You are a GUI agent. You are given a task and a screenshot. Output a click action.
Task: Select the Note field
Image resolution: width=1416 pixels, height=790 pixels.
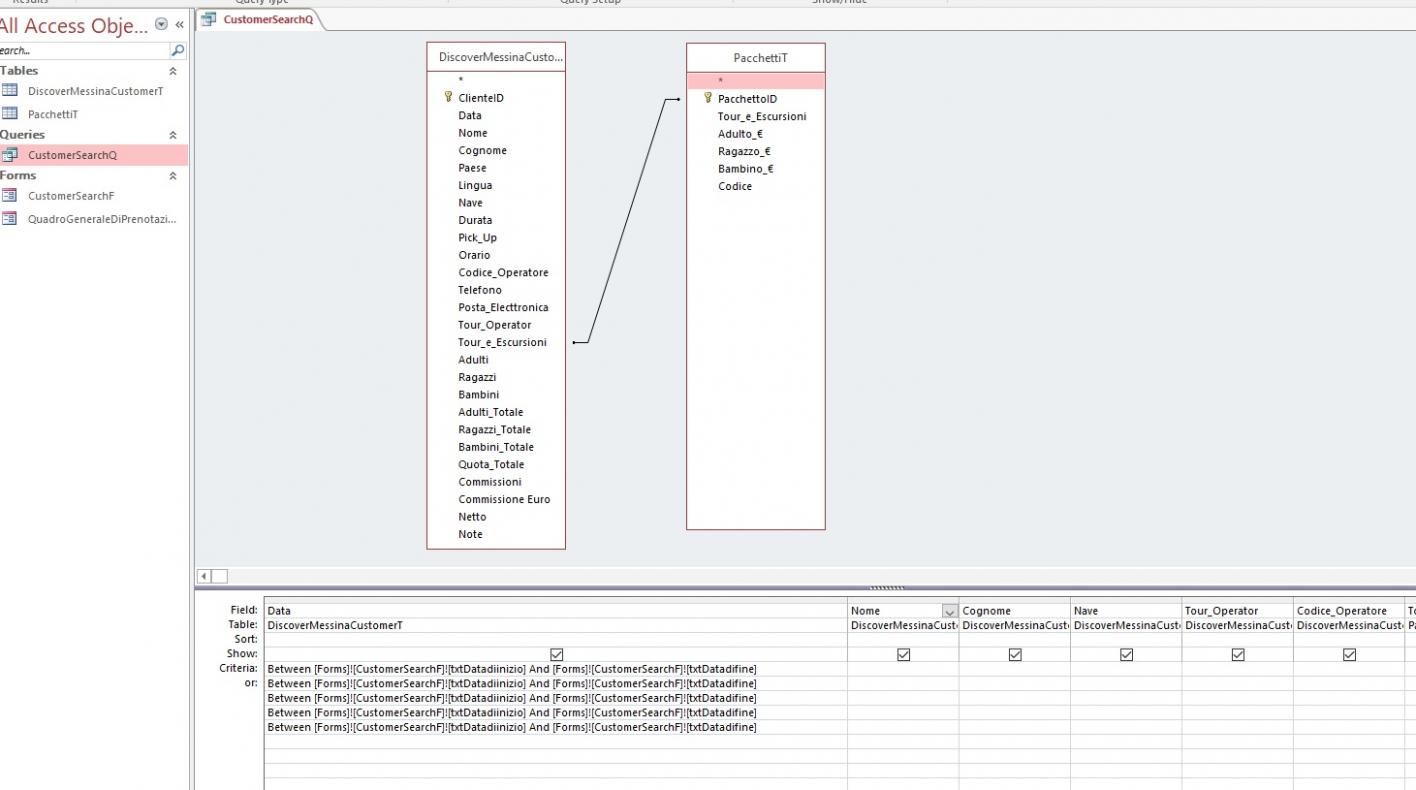(x=470, y=535)
